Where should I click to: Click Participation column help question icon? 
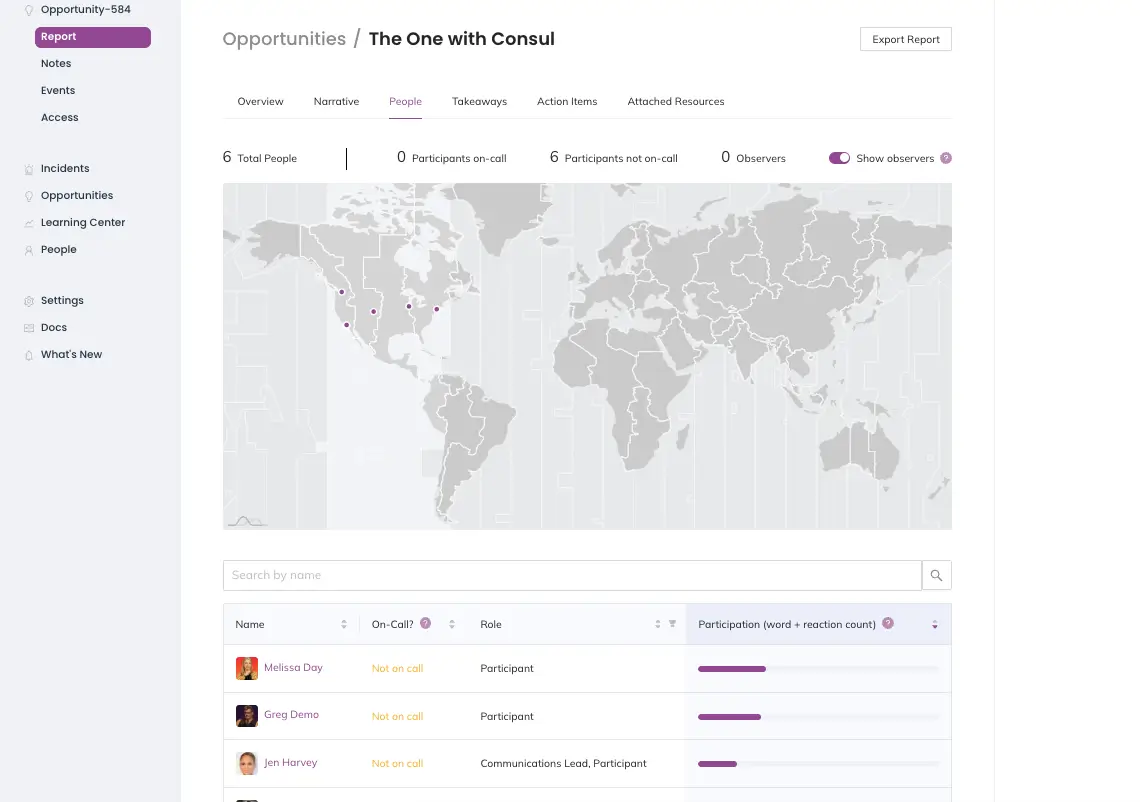tap(888, 623)
